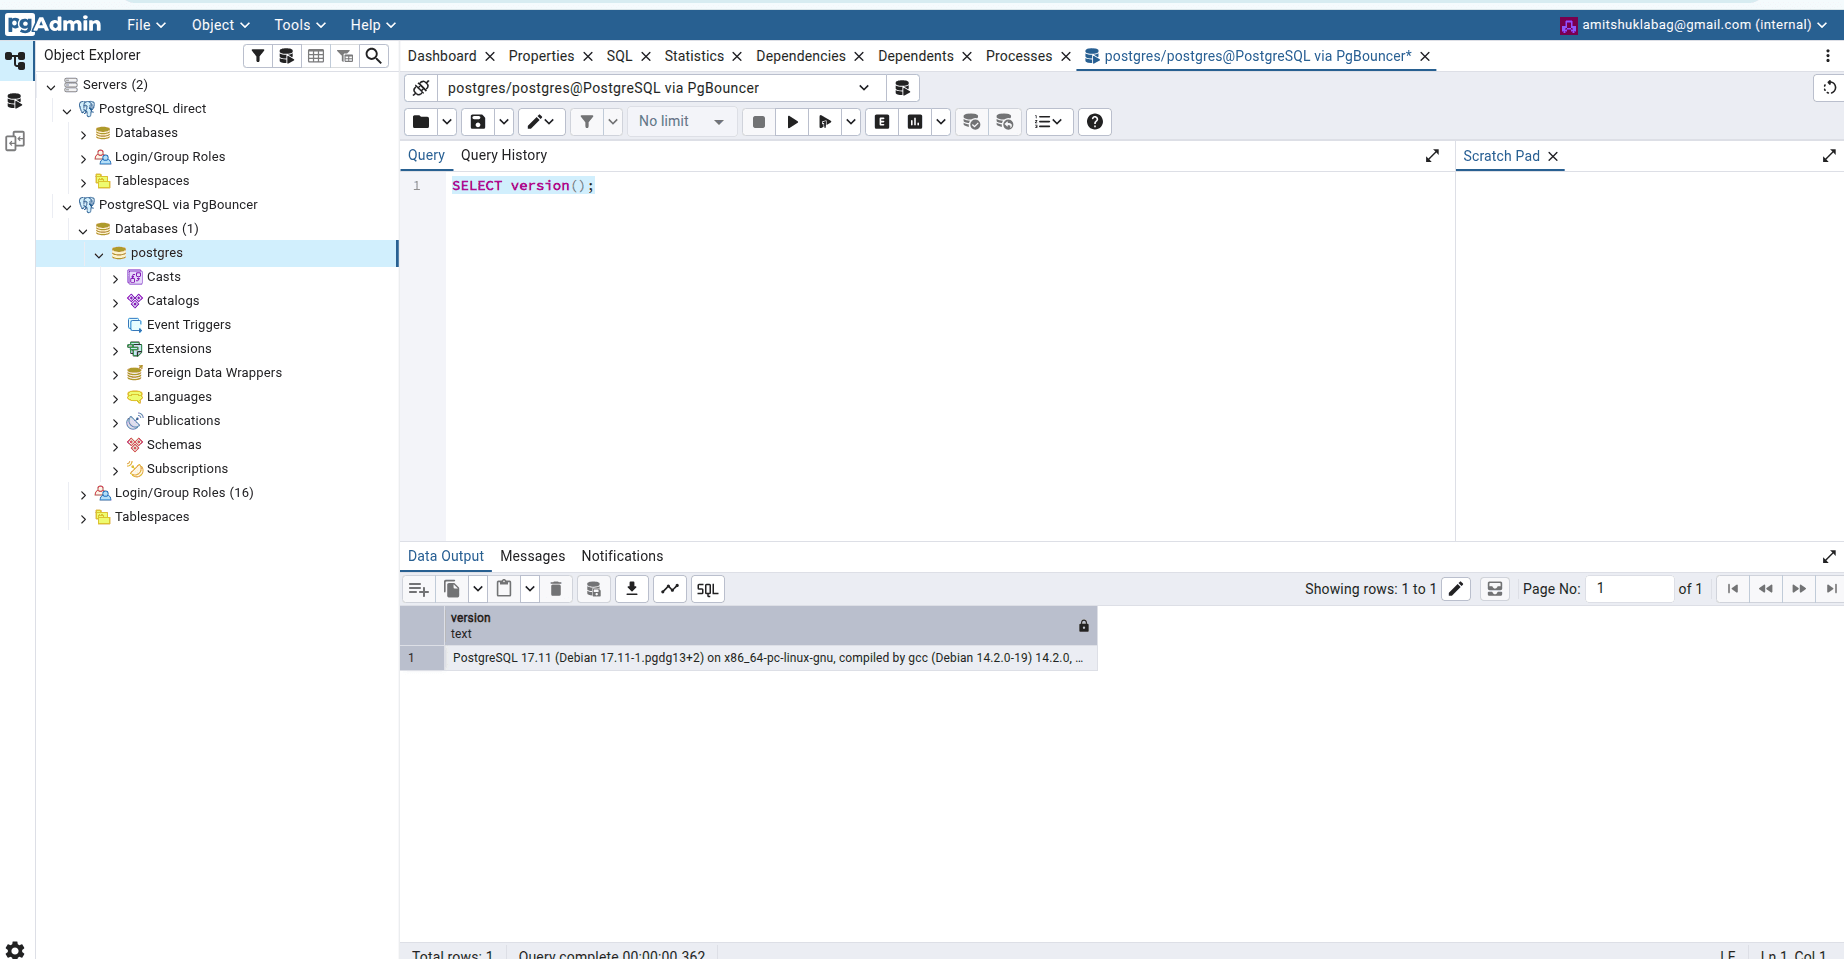Open the File menu

click(x=146, y=25)
